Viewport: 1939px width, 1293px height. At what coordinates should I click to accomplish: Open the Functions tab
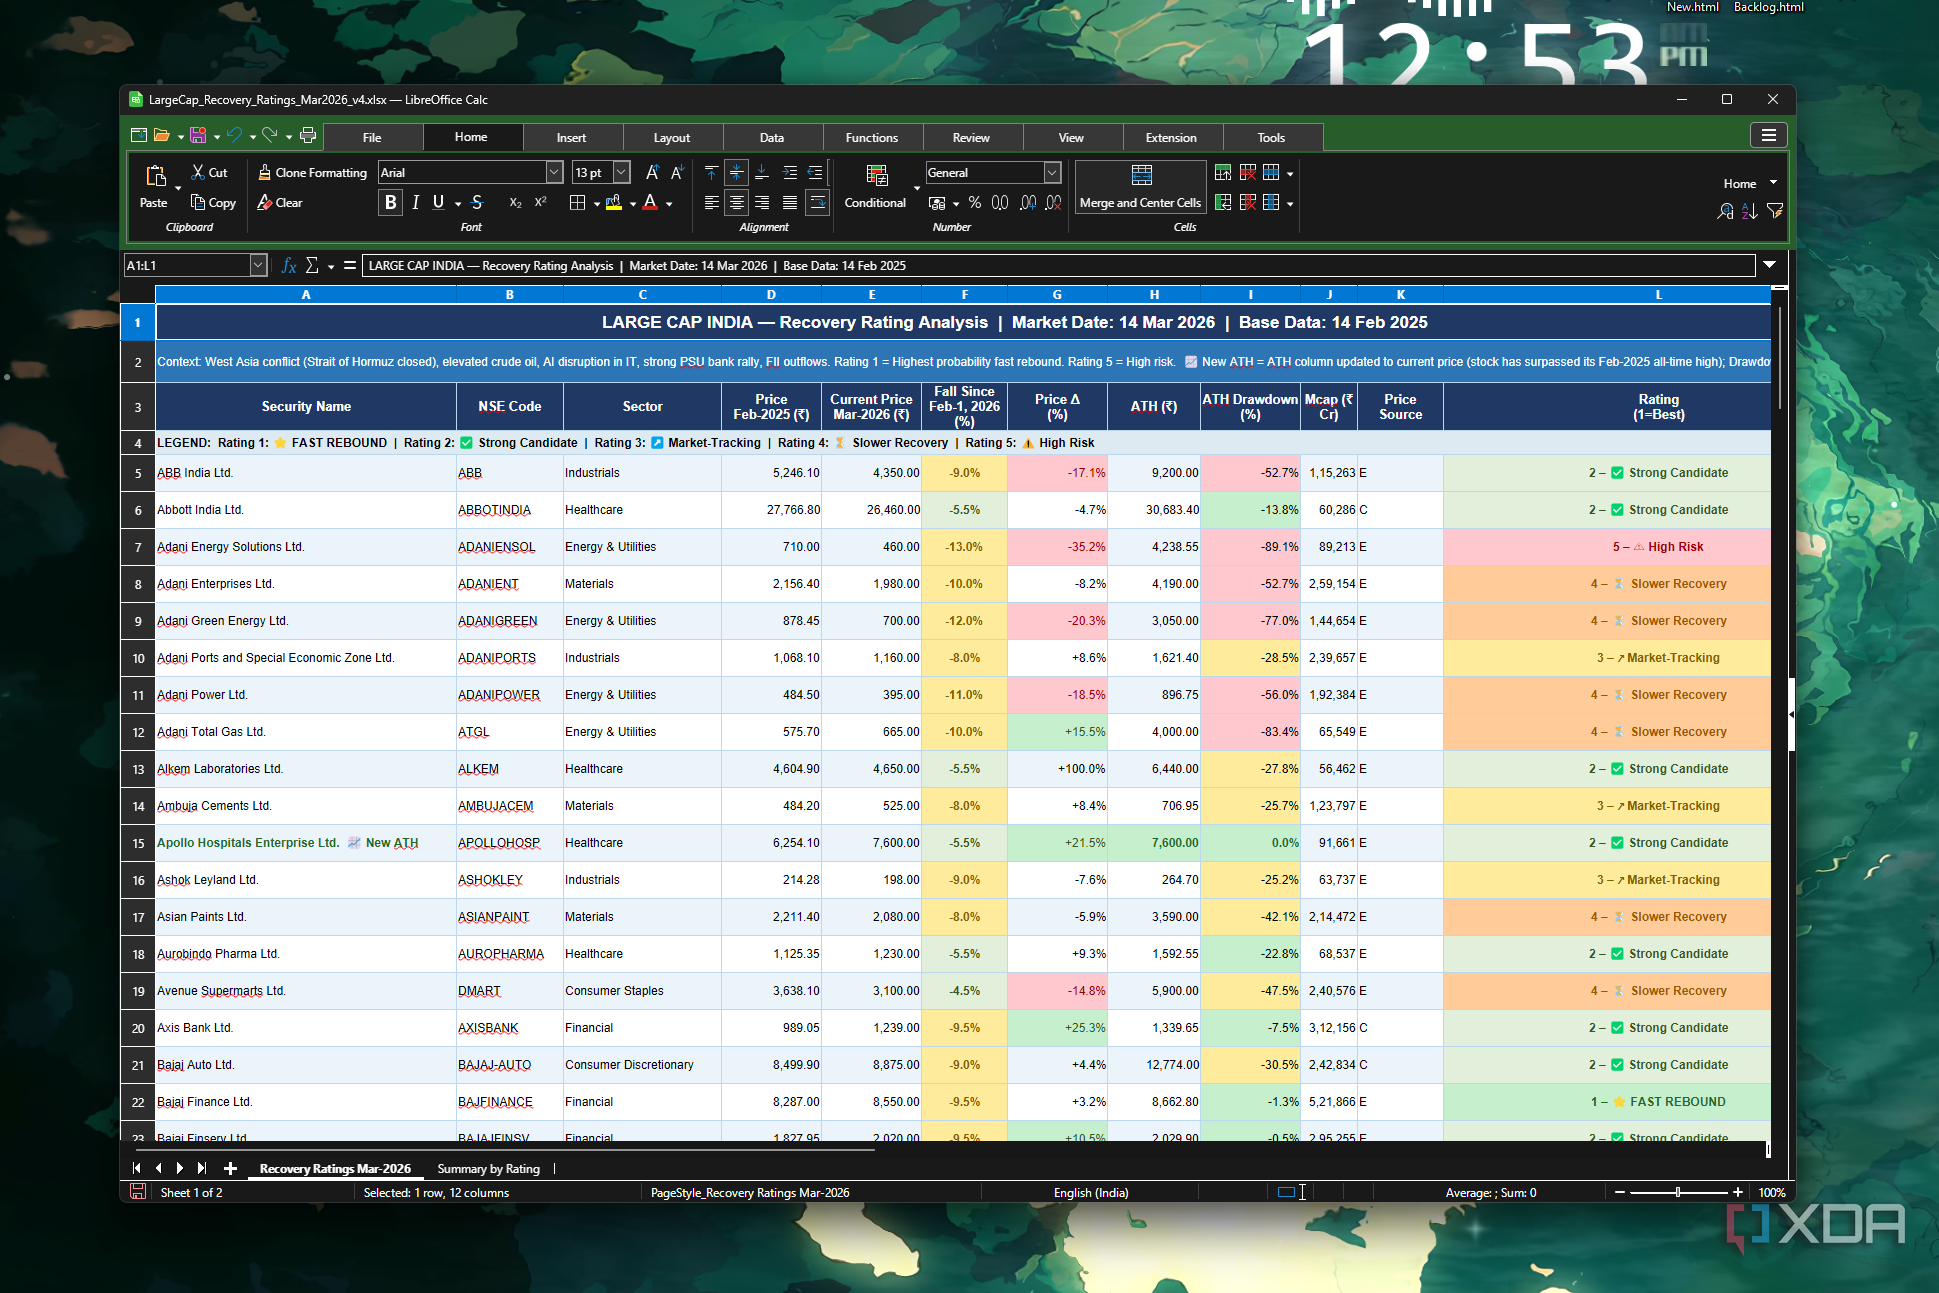(871, 138)
